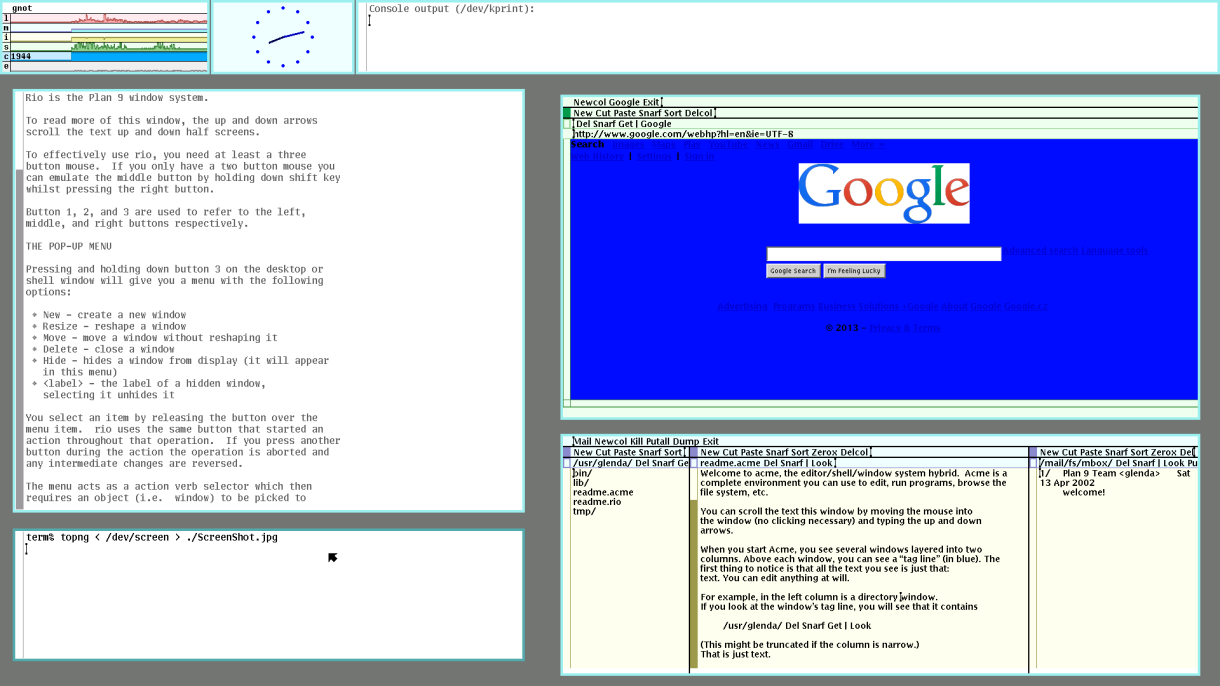
Task: Click the purple column handle above /mail/fs/mbox/
Action: click(x=1033, y=452)
